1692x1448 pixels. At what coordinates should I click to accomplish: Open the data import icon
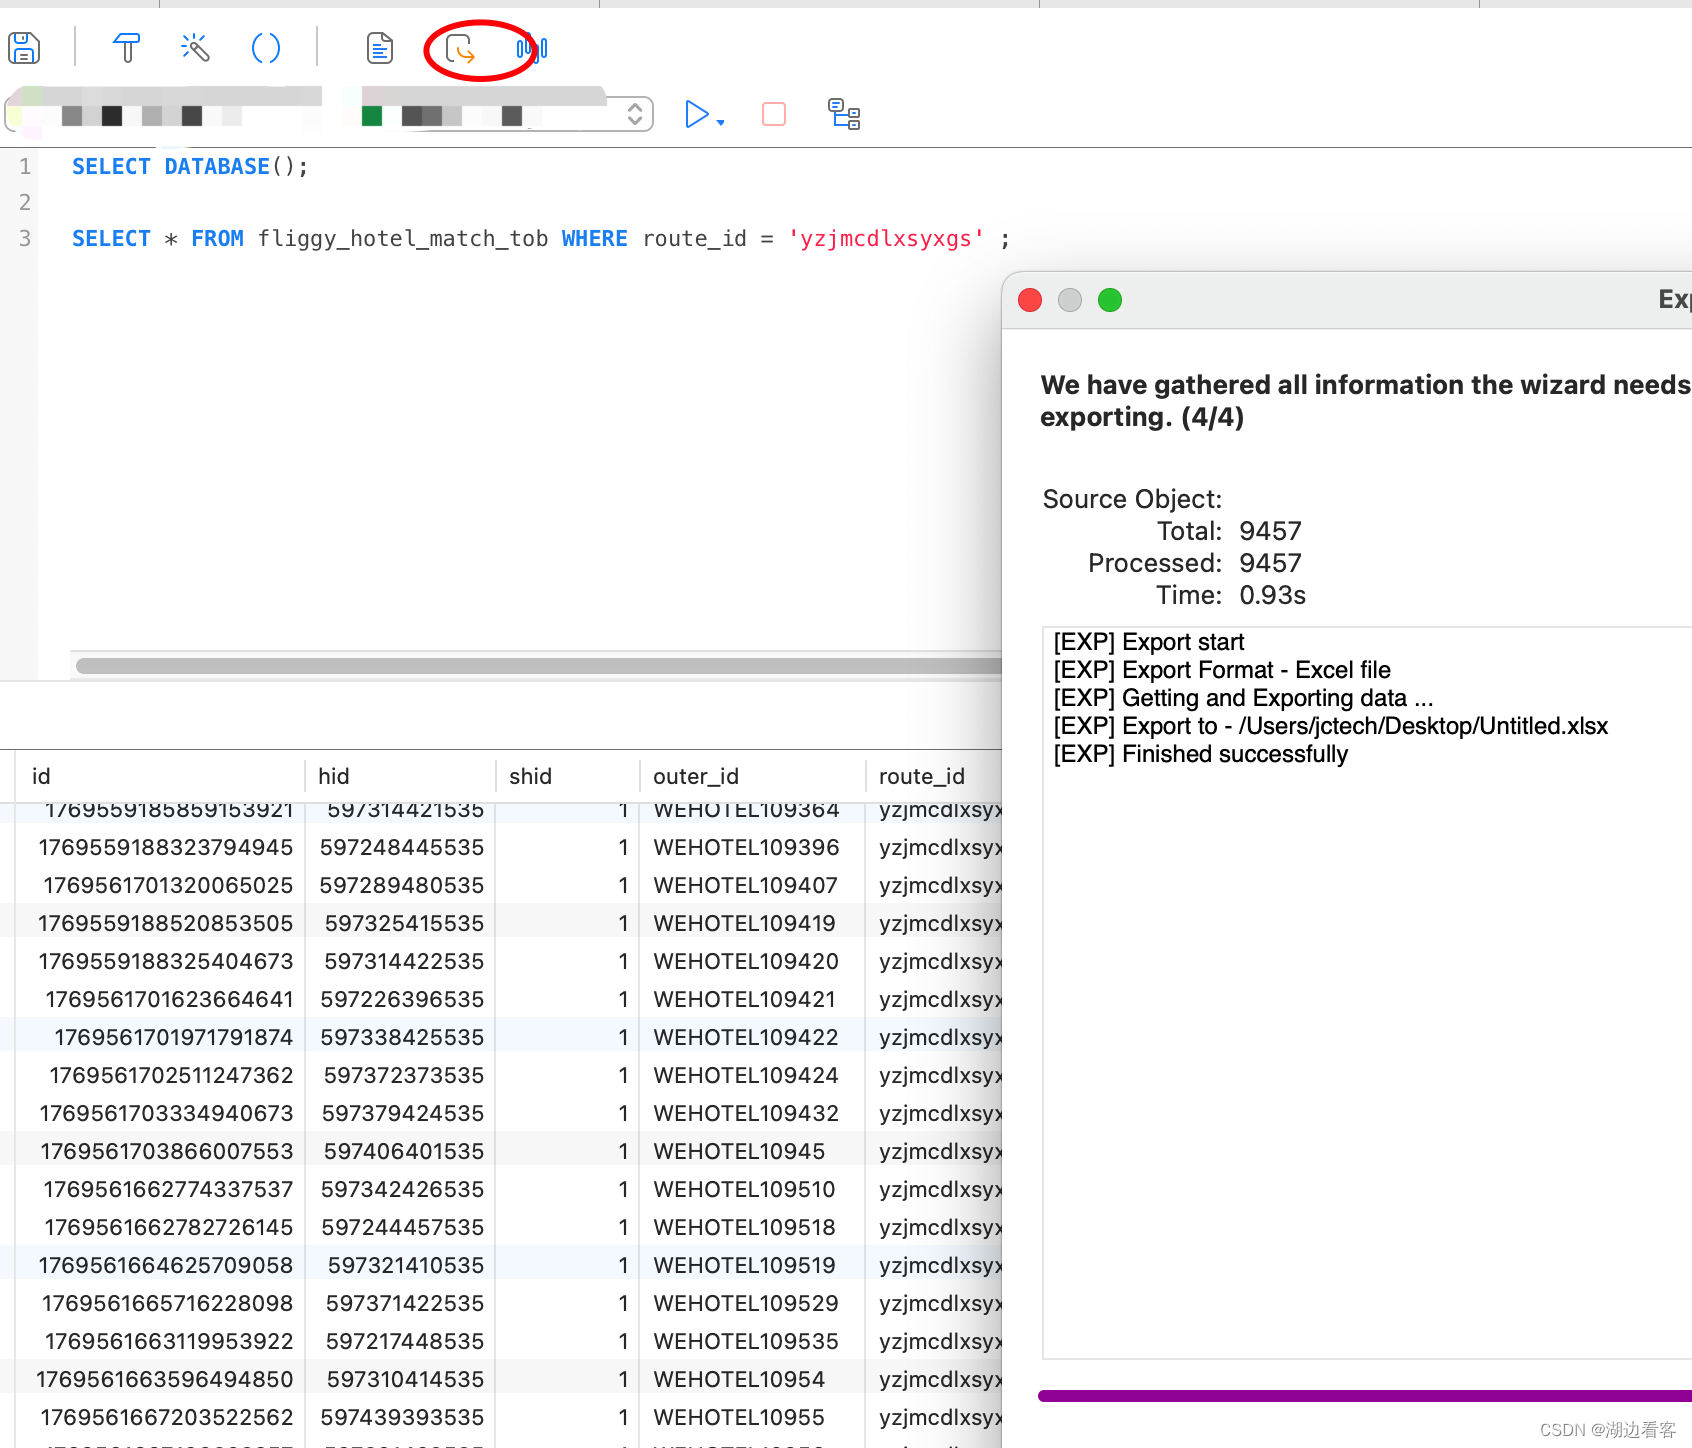pyautogui.click(x=533, y=48)
